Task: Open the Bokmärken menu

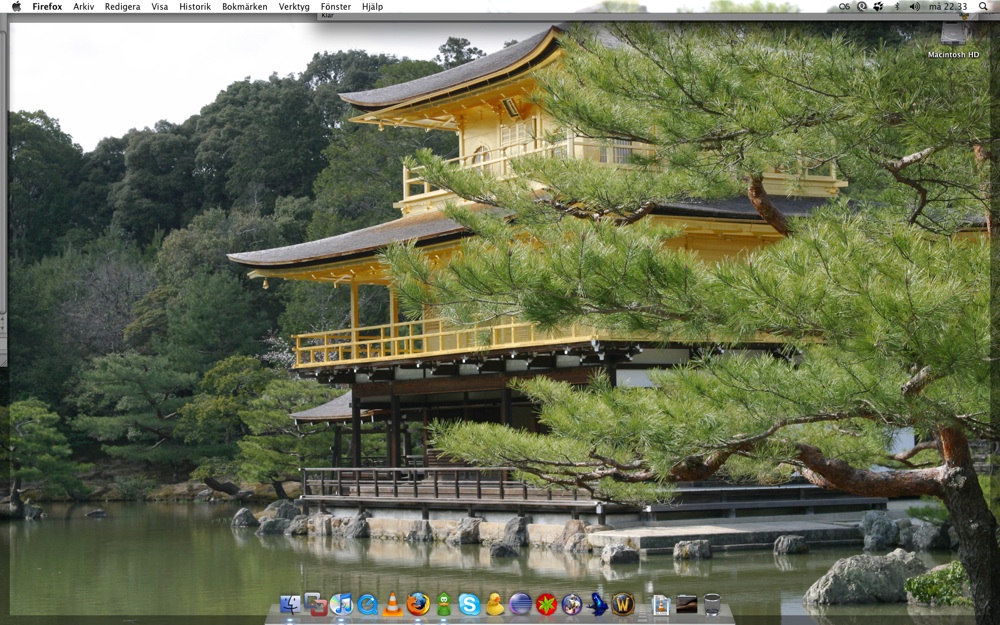Action: (x=245, y=6)
